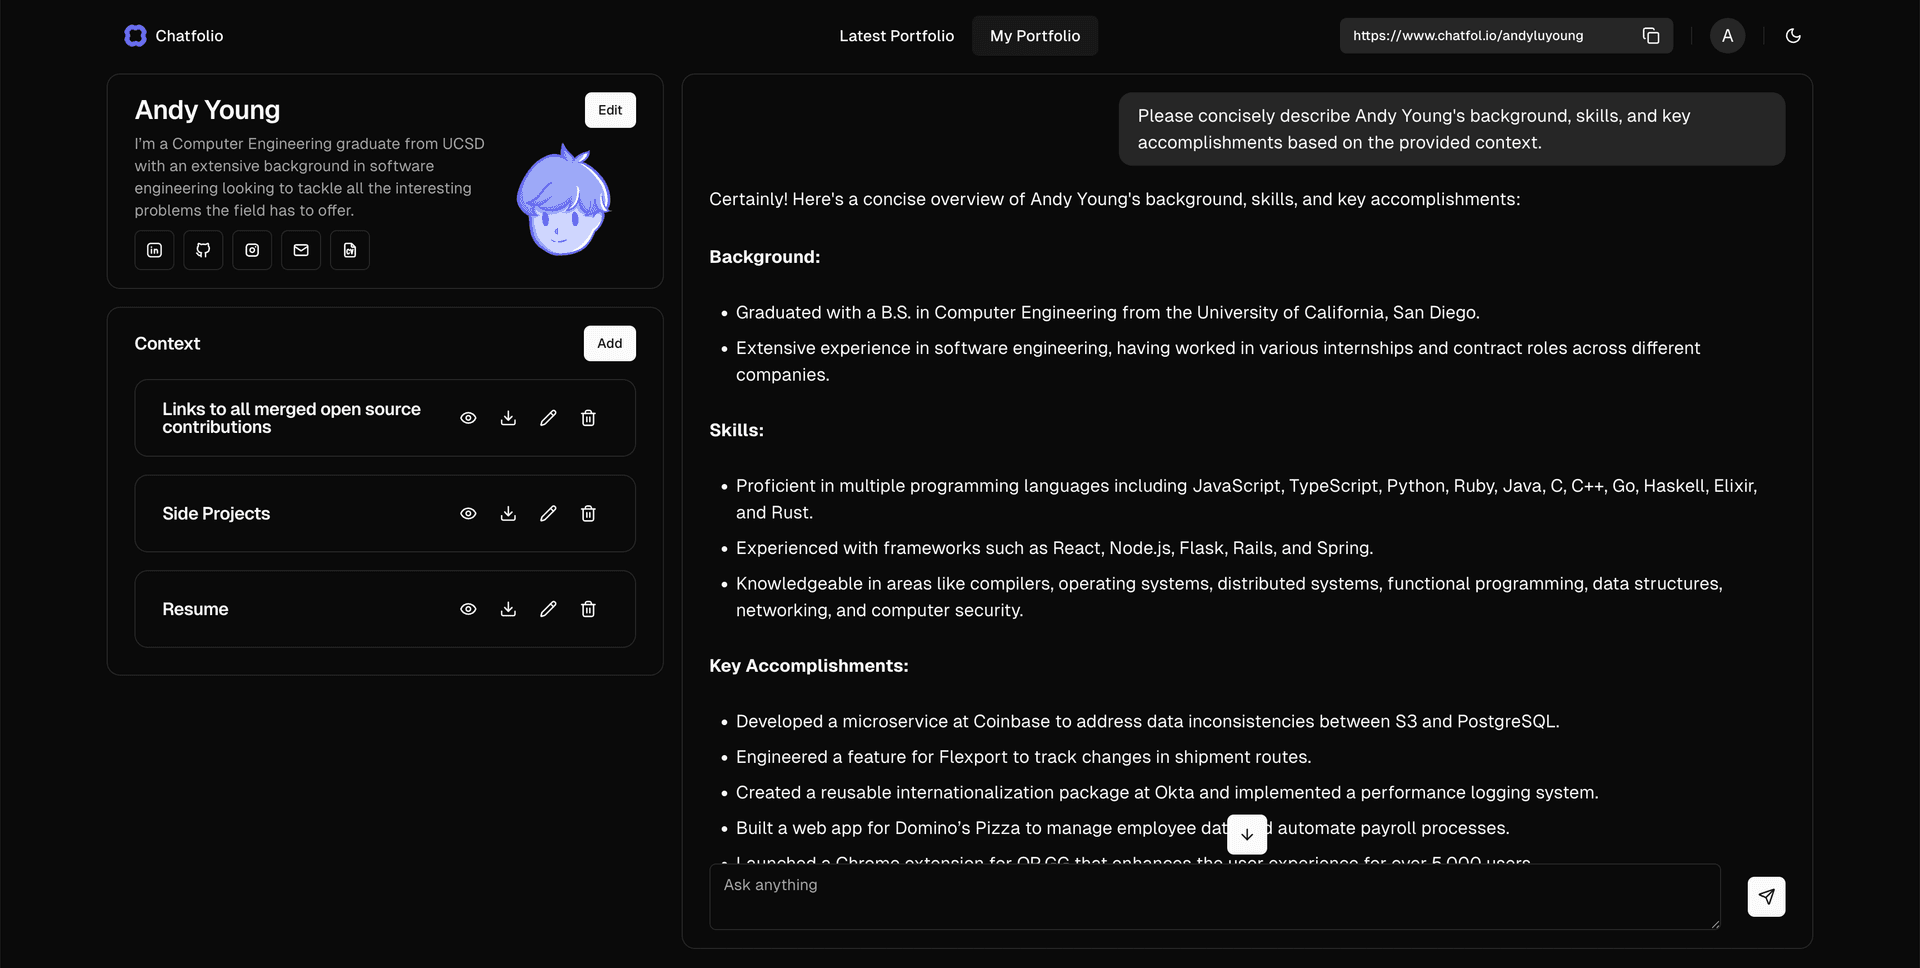1920x968 pixels.
Task: Open Andy Young's LinkedIn profile
Action: pyautogui.click(x=154, y=250)
